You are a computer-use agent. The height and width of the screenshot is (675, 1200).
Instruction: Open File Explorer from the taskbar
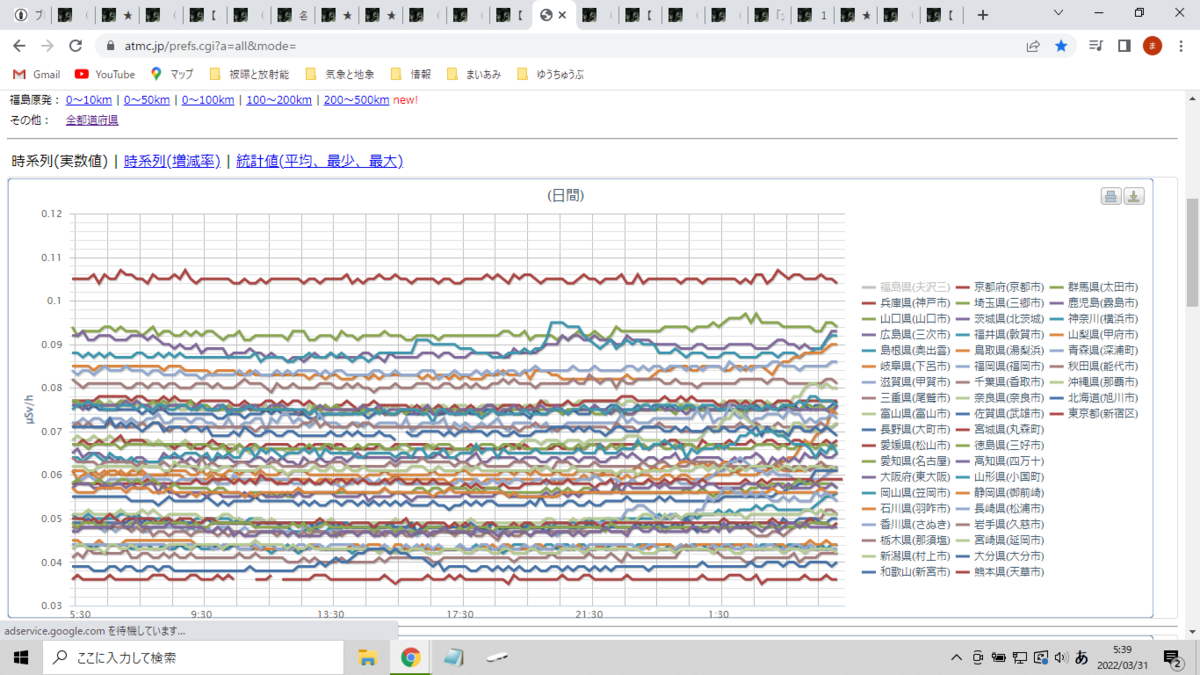pyautogui.click(x=367, y=657)
